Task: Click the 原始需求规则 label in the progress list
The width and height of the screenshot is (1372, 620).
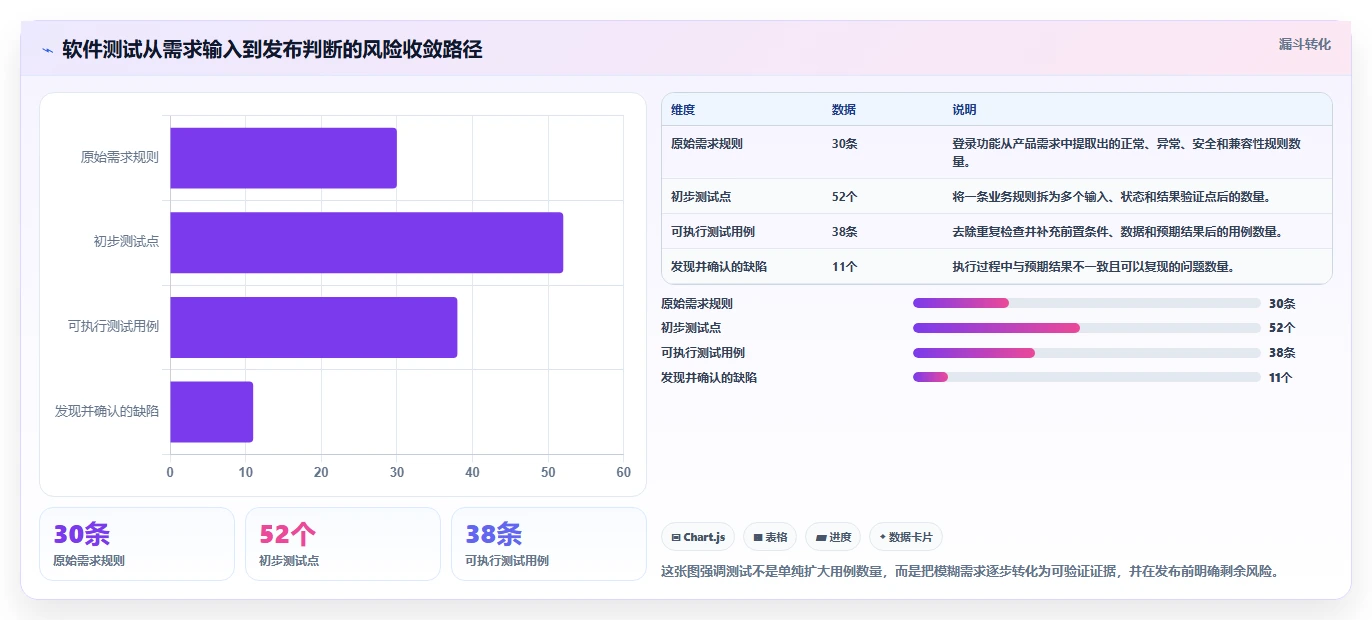Action: tap(697, 303)
